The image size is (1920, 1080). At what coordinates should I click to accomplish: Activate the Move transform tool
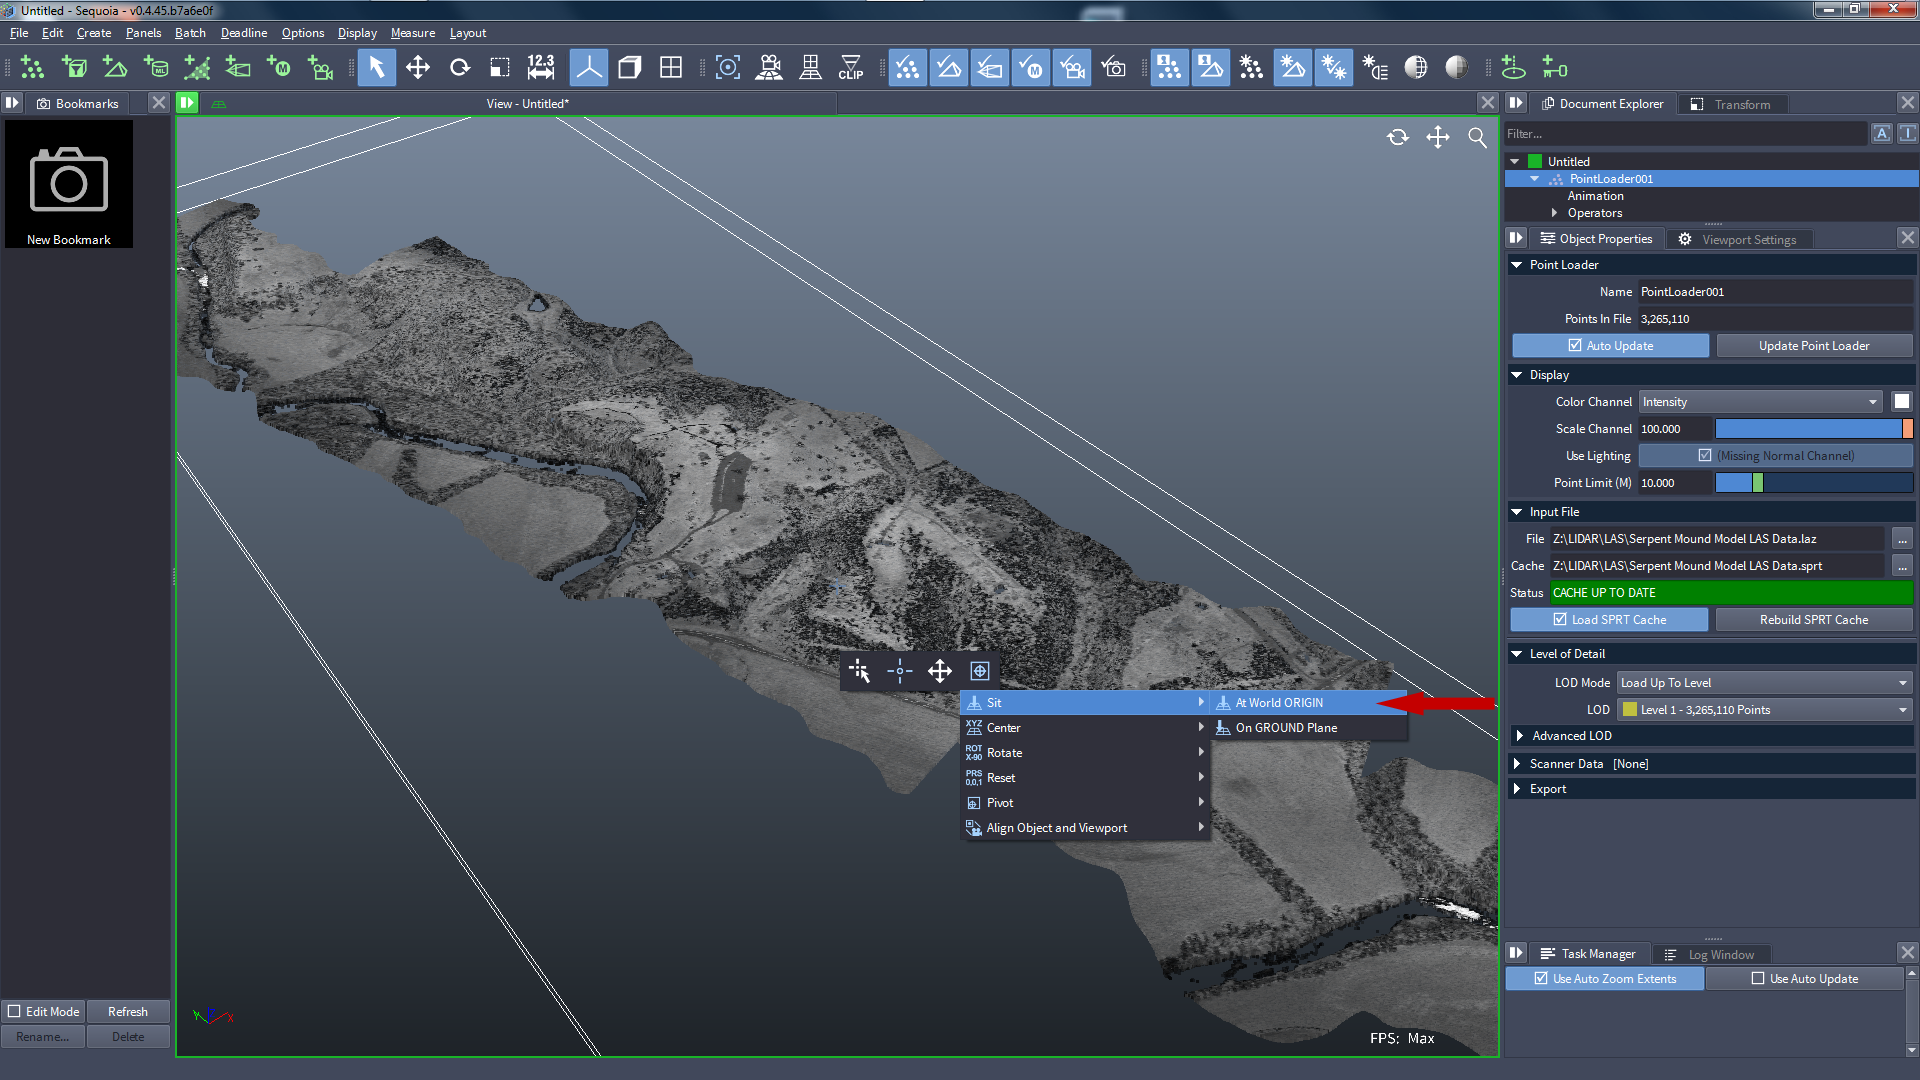pos(418,68)
